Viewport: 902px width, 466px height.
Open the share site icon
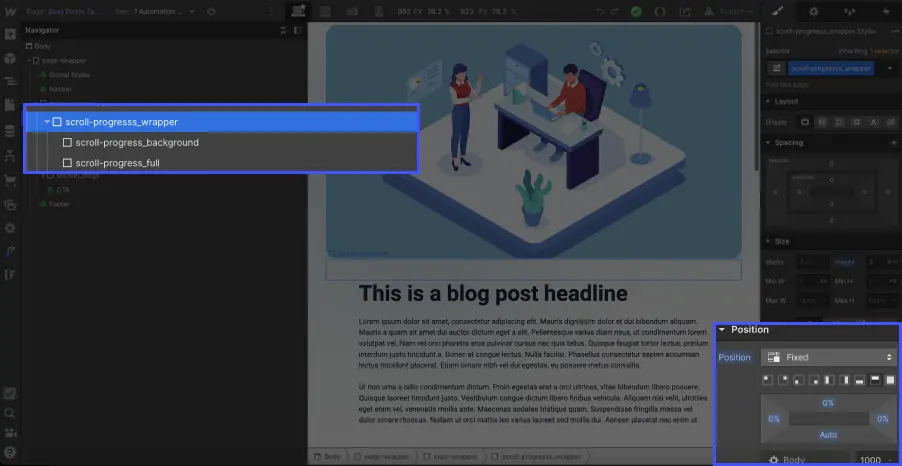(685, 12)
